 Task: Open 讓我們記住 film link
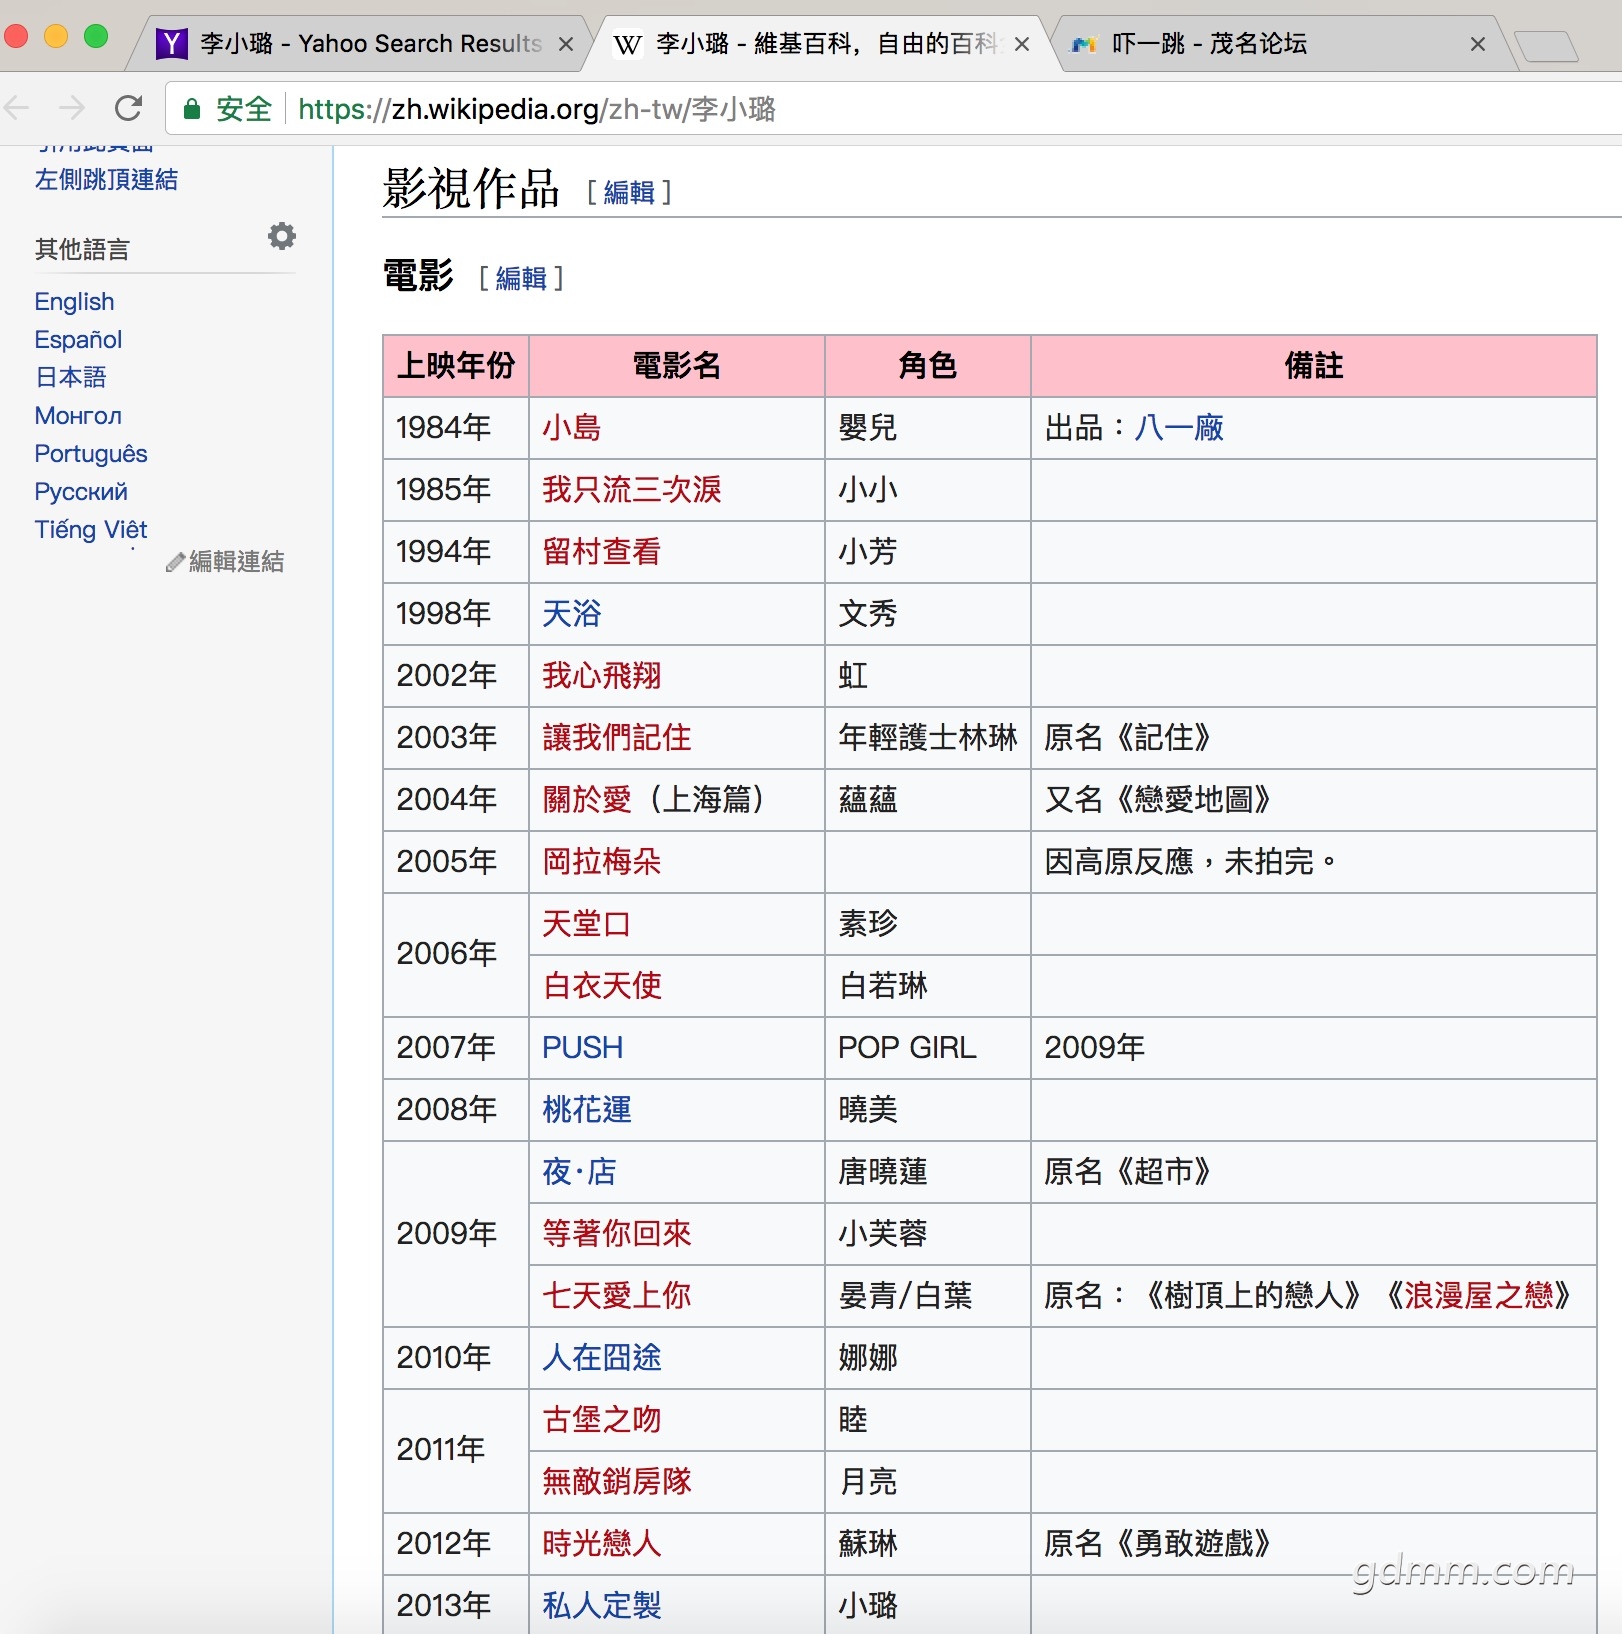(617, 738)
